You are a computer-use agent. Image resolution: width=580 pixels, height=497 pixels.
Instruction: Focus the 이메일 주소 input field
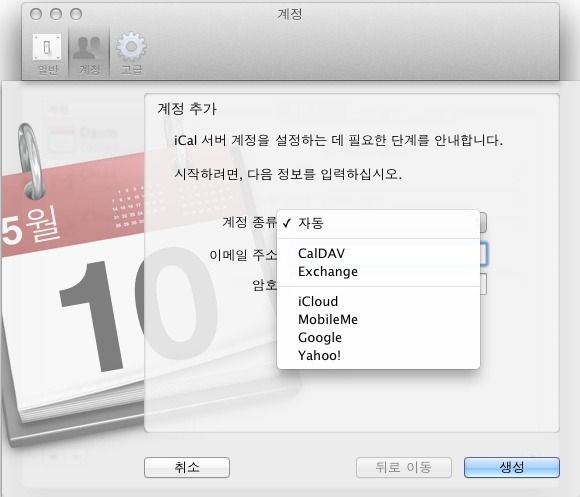coord(483,254)
